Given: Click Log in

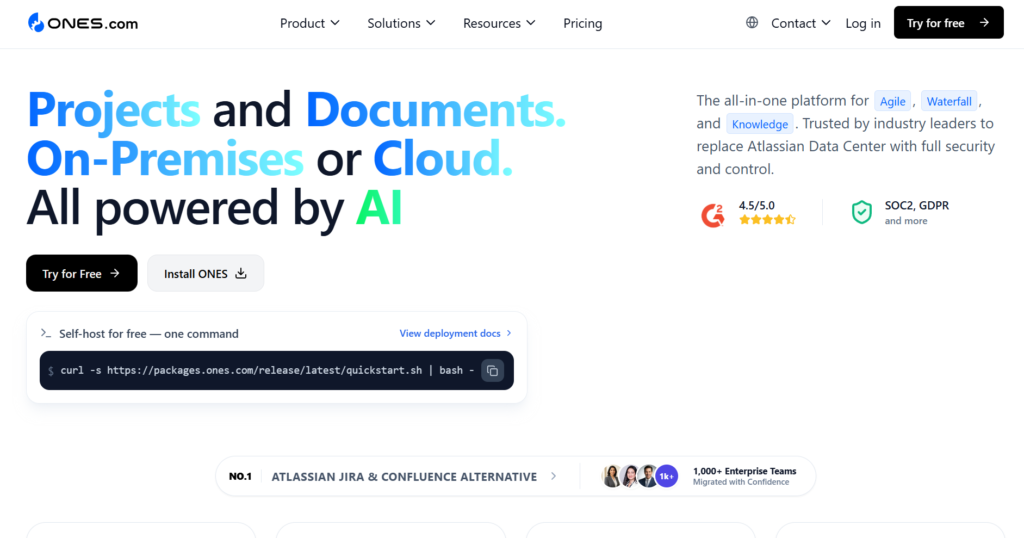Looking at the screenshot, I should (x=863, y=23).
